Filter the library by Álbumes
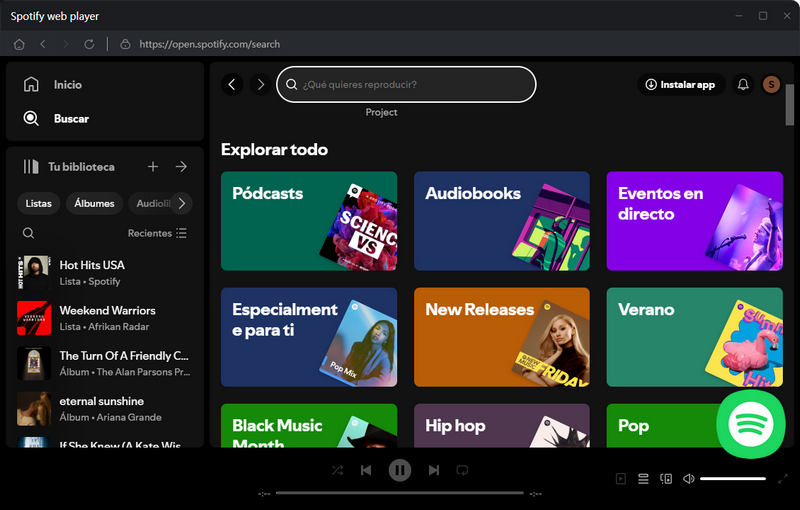Viewport: 800px width, 510px height. (x=94, y=203)
